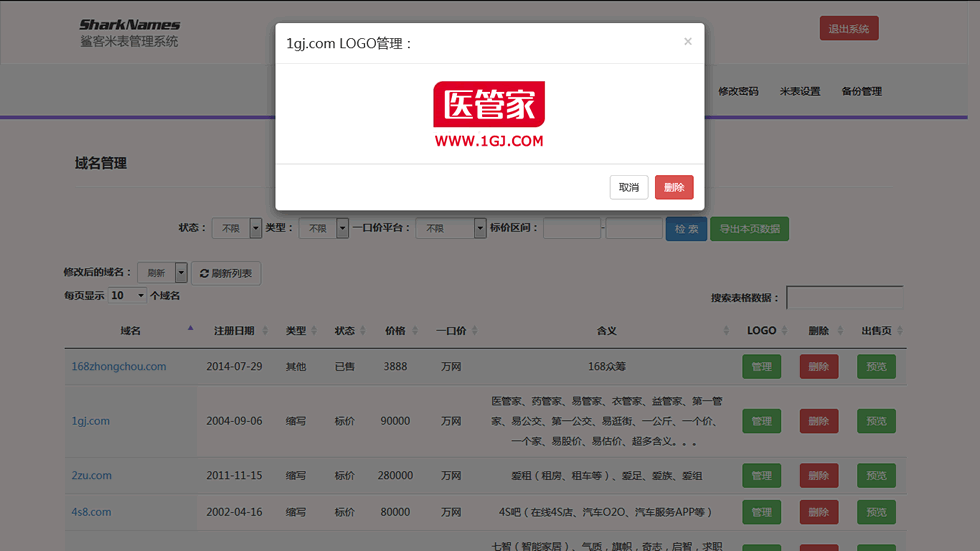
Task: Click the 取消 cancel button
Action: (629, 187)
